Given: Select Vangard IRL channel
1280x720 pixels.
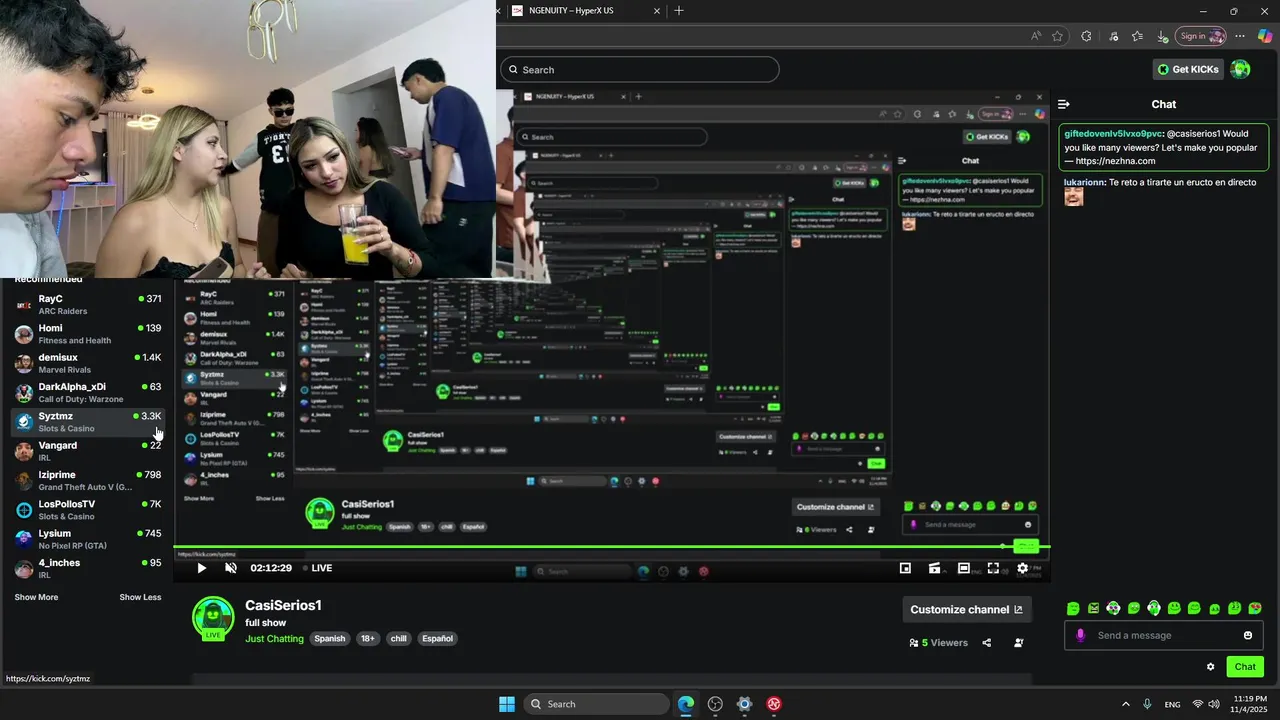Looking at the screenshot, I should coord(88,451).
